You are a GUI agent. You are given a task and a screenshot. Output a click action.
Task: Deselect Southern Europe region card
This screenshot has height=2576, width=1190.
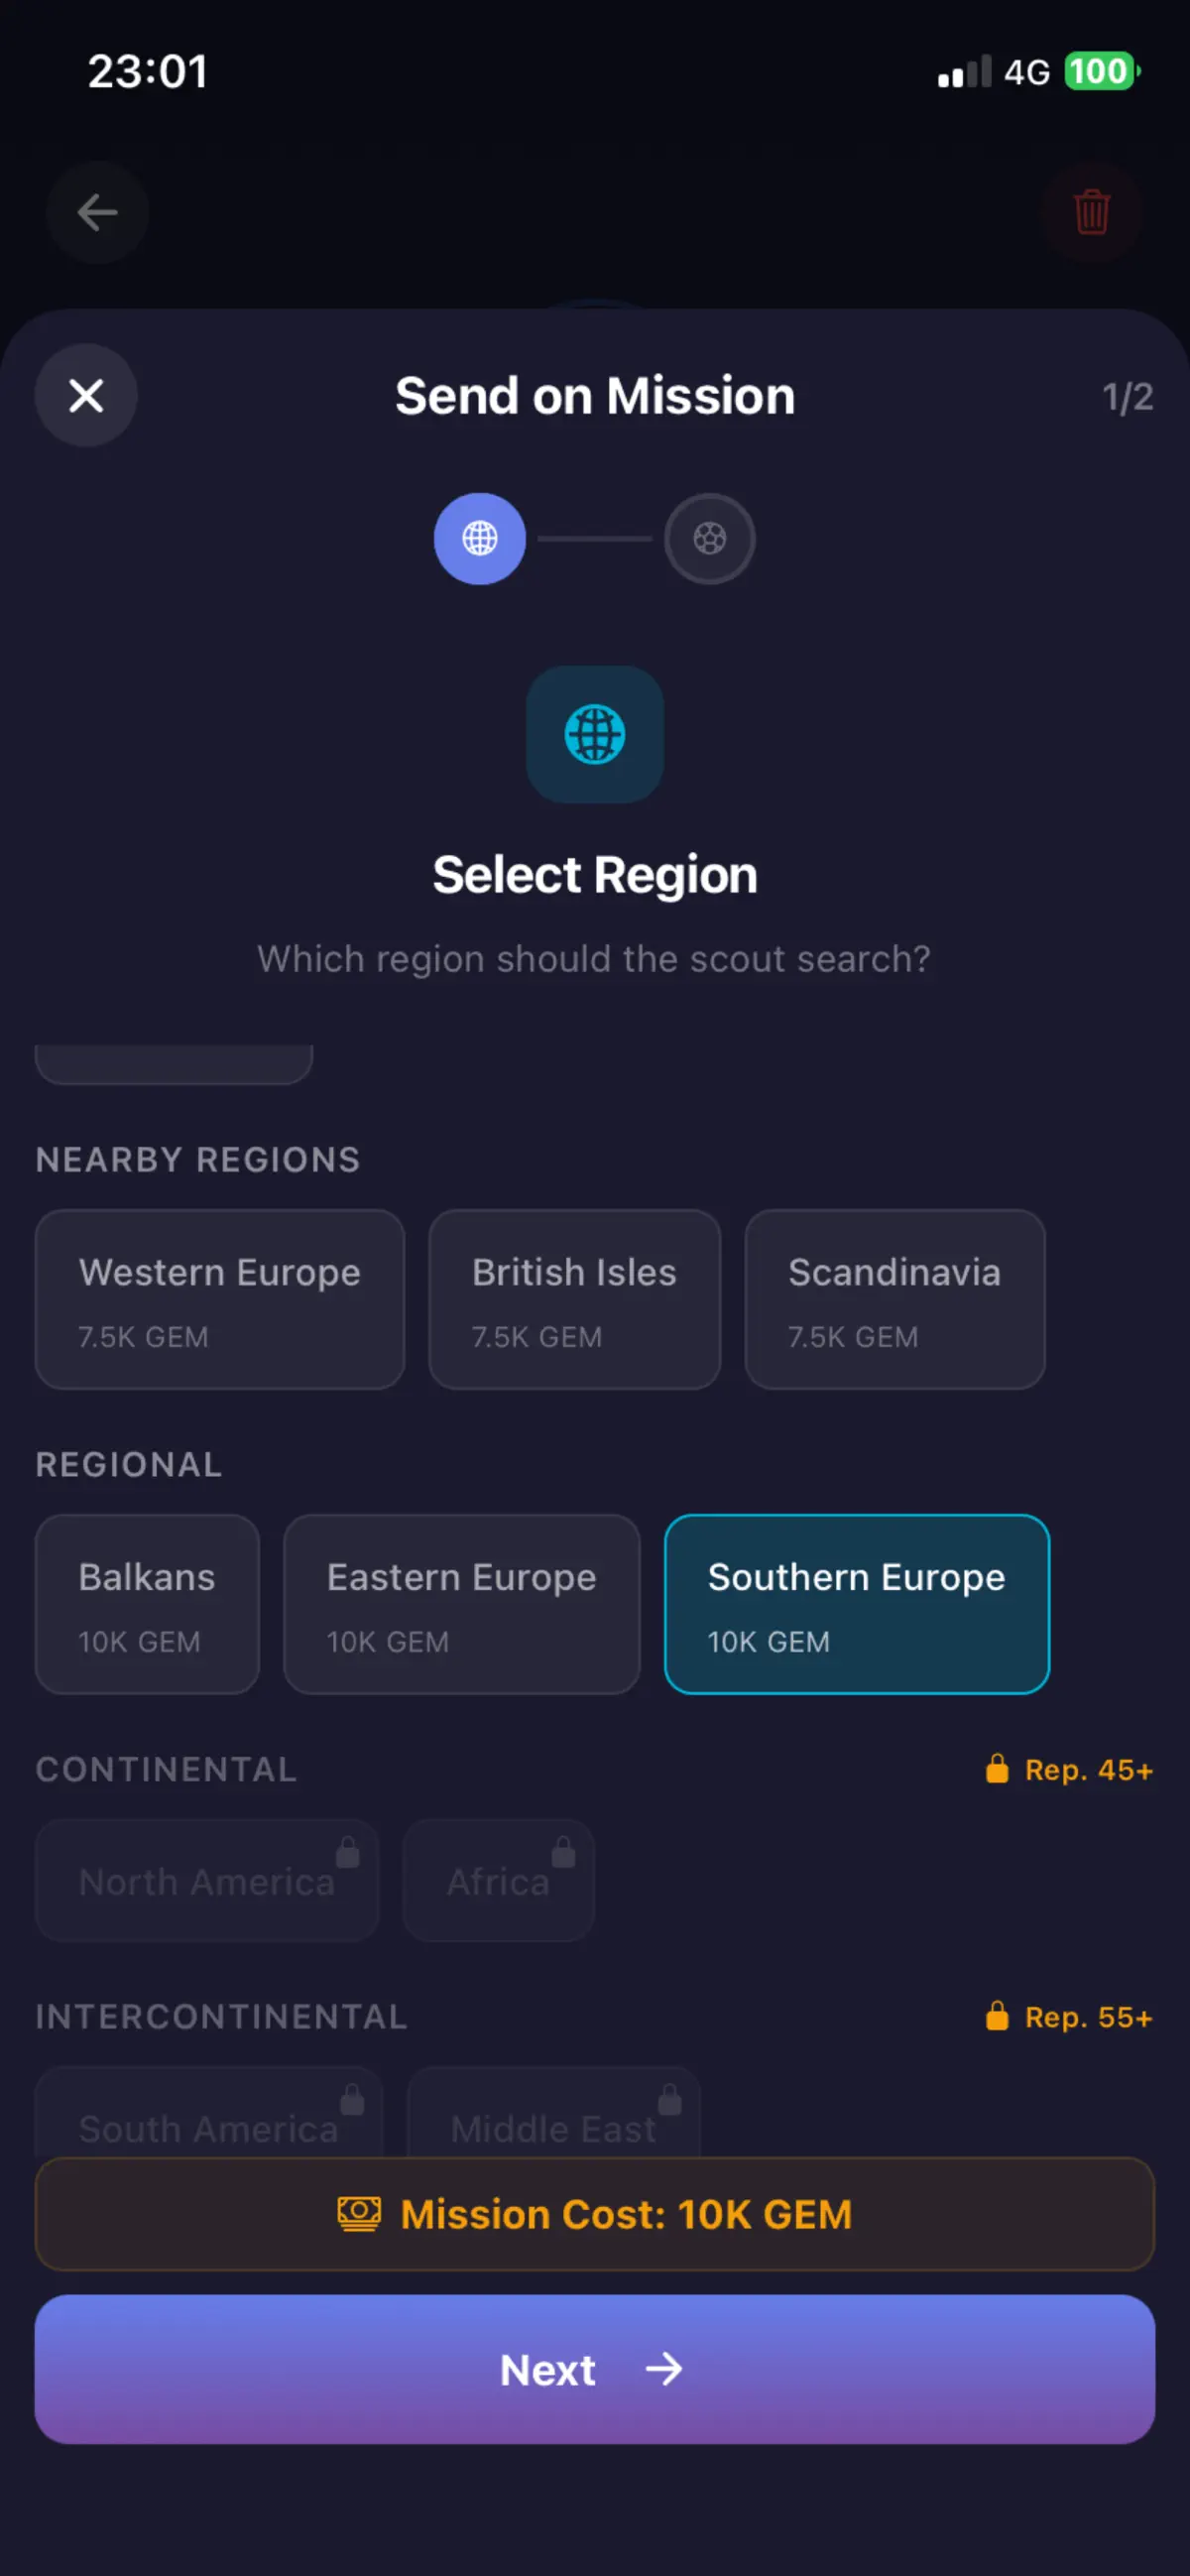pos(857,1604)
